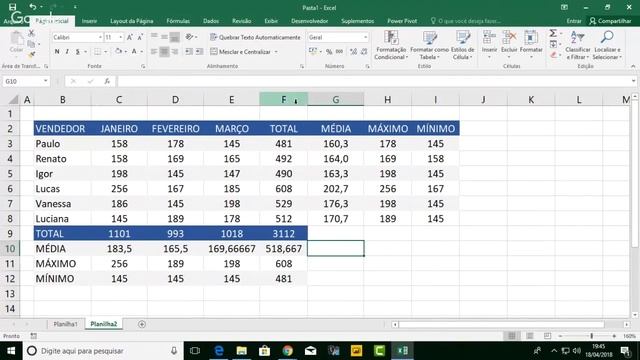Click Quebrar Texto Automaticamente
The height and width of the screenshot is (360, 640).
pyautogui.click(x=255, y=37)
